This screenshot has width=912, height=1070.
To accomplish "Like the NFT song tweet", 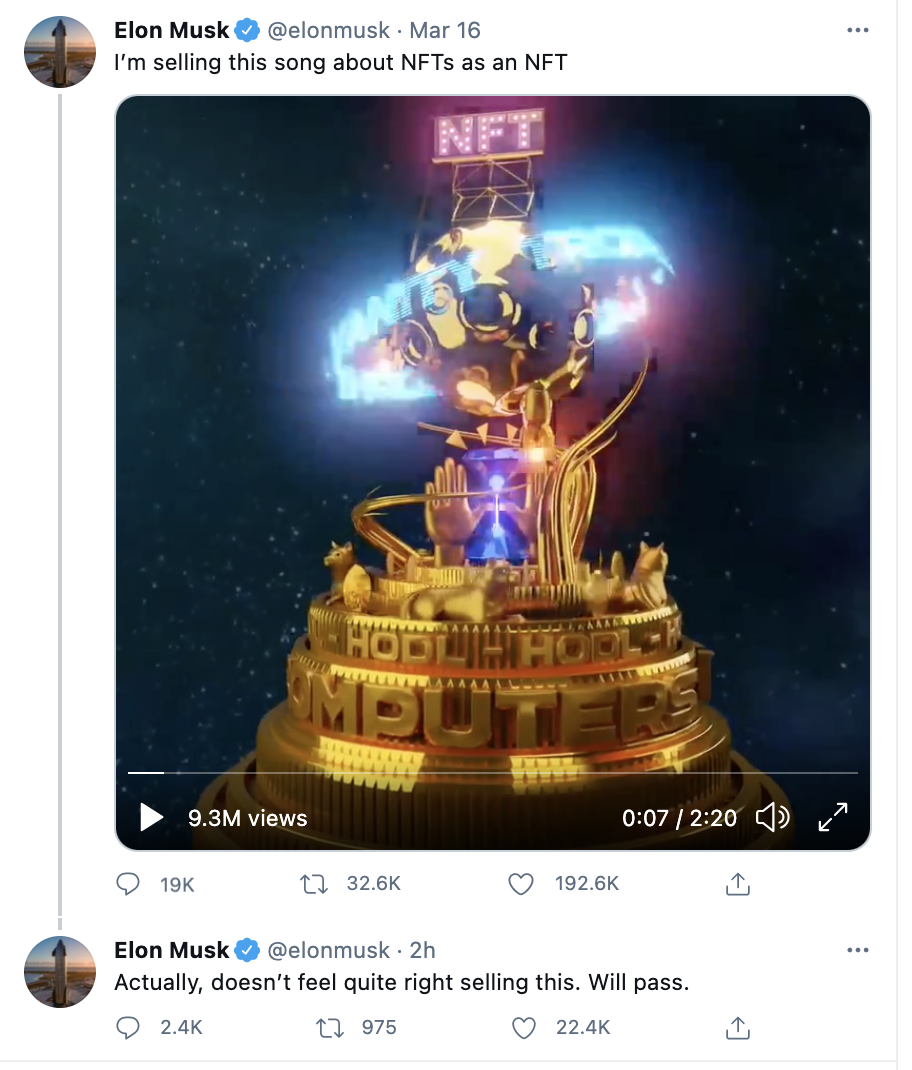I will pyautogui.click(x=520, y=884).
